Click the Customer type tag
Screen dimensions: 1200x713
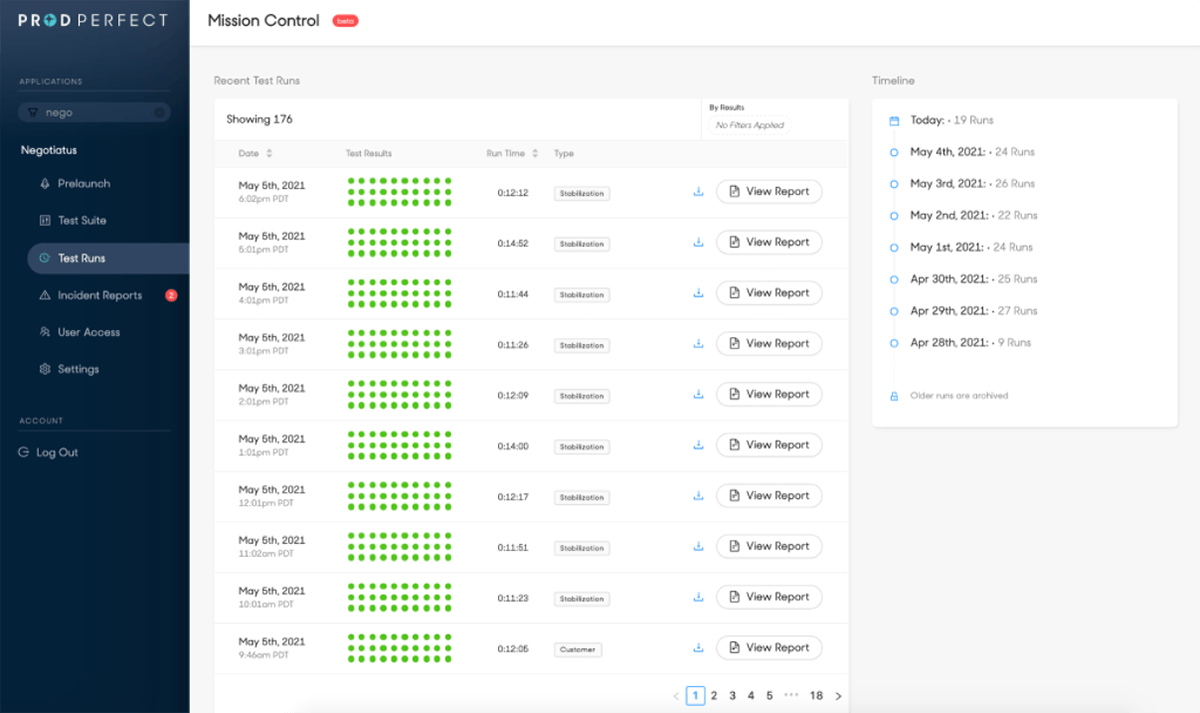577,650
